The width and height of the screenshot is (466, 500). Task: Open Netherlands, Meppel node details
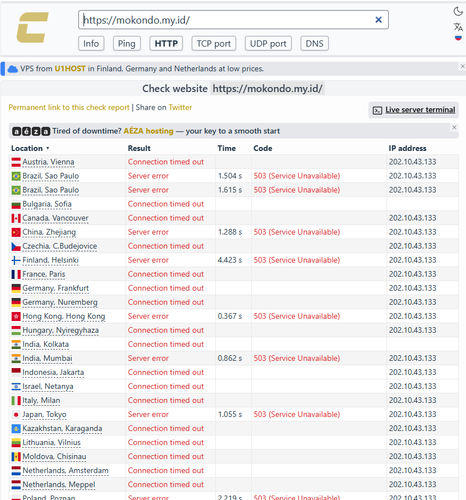pyautogui.click(x=59, y=485)
